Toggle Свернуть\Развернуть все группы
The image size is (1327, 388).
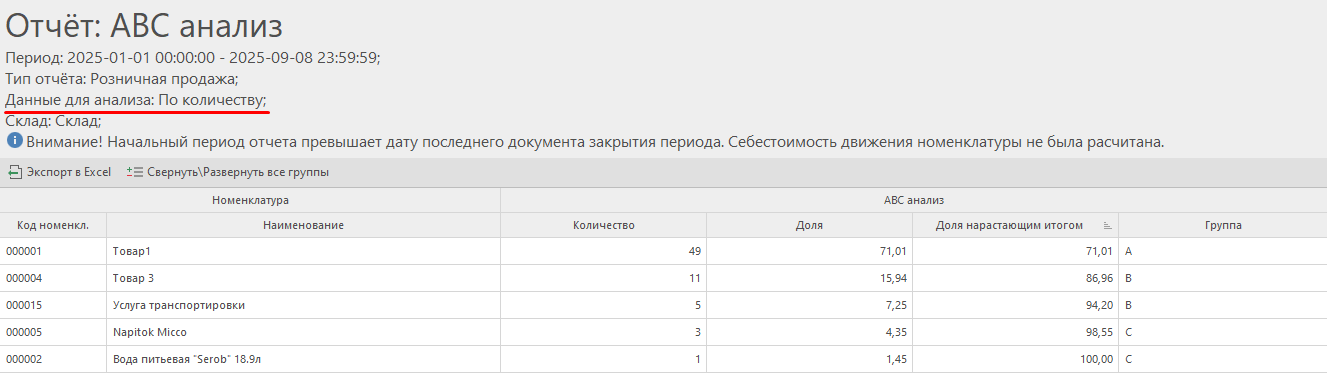pos(229,172)
